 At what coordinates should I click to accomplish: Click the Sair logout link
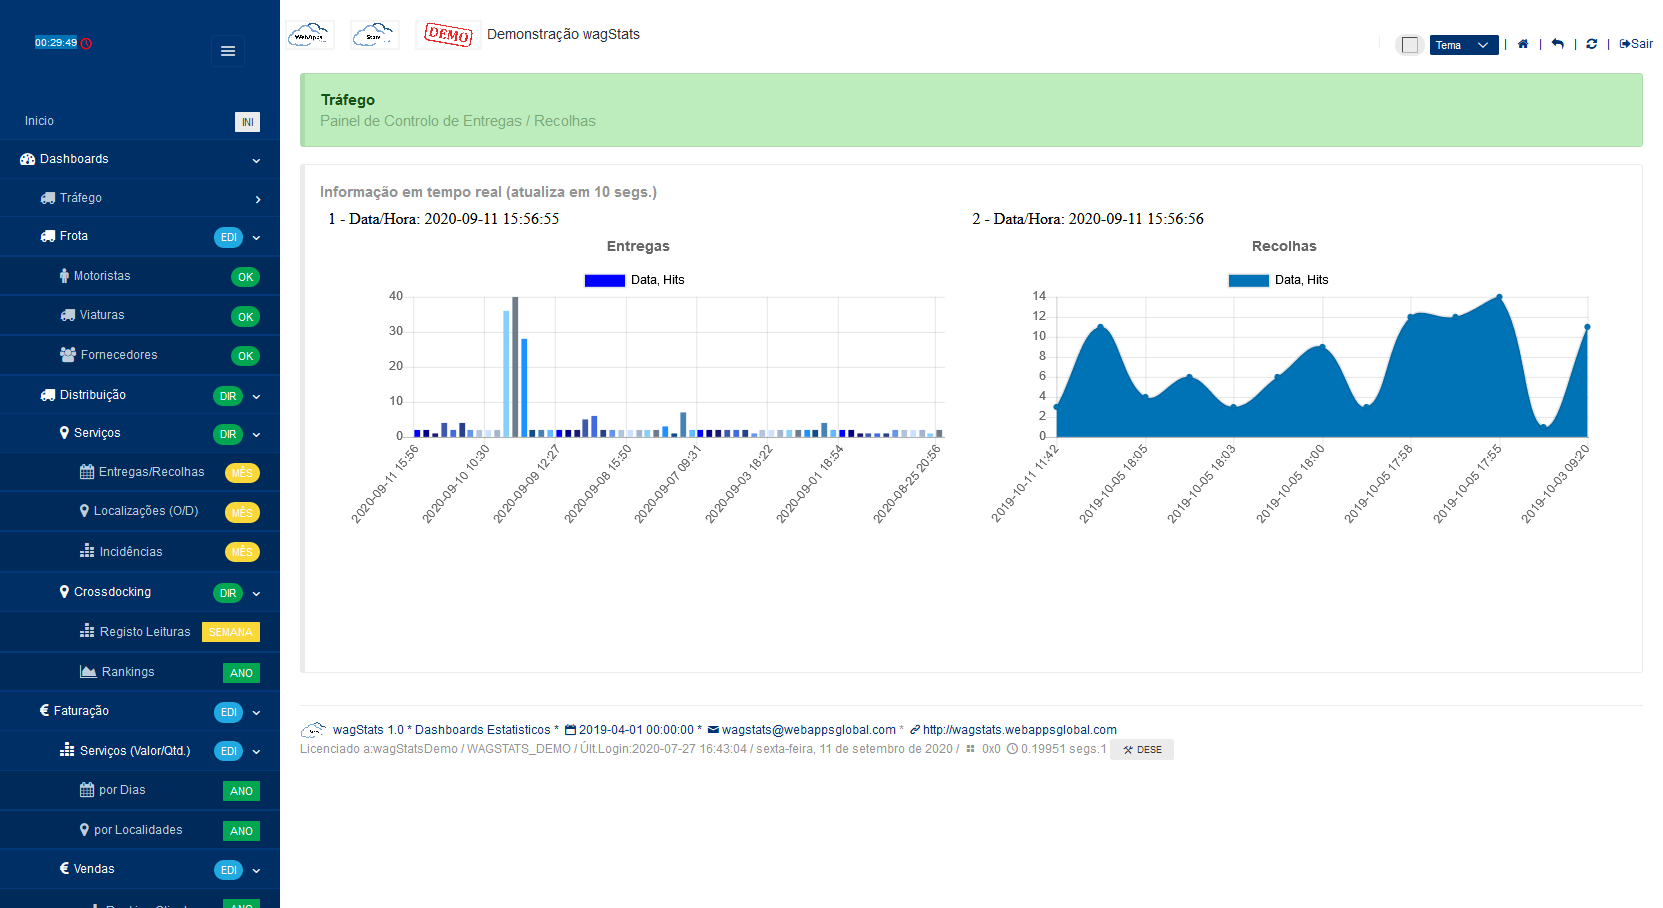[1636, 44]
